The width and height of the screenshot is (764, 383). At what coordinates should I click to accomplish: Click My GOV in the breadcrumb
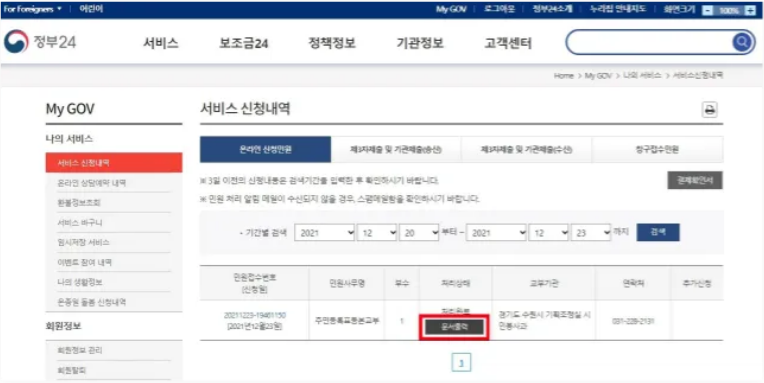click(x=598, y=76)
